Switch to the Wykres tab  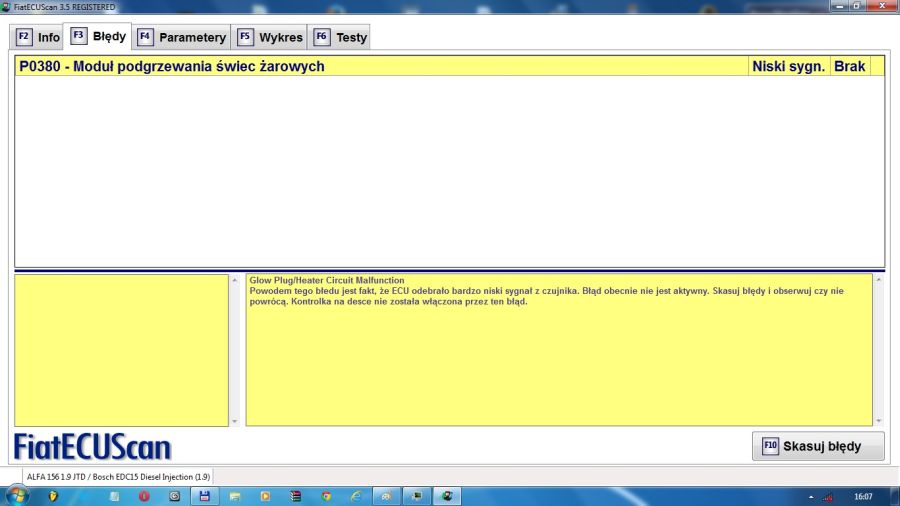(x=269, y=37)
